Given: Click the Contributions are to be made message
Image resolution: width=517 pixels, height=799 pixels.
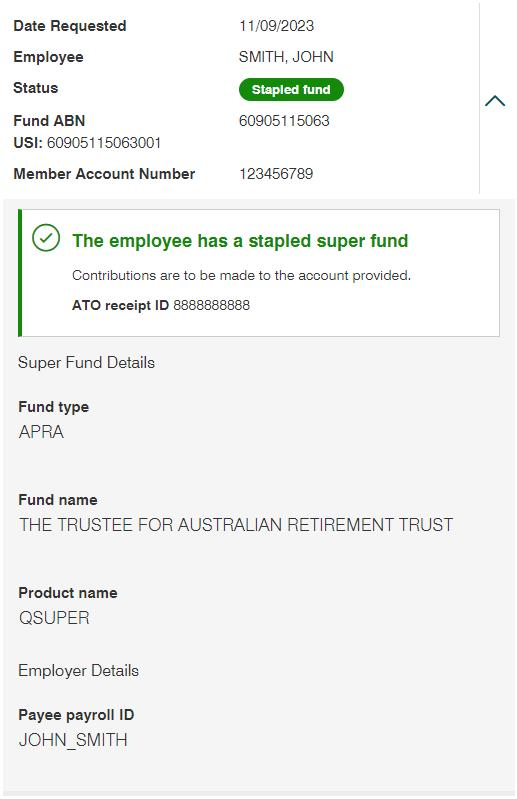Looking at the screenshot, I should tap(241, 276).
